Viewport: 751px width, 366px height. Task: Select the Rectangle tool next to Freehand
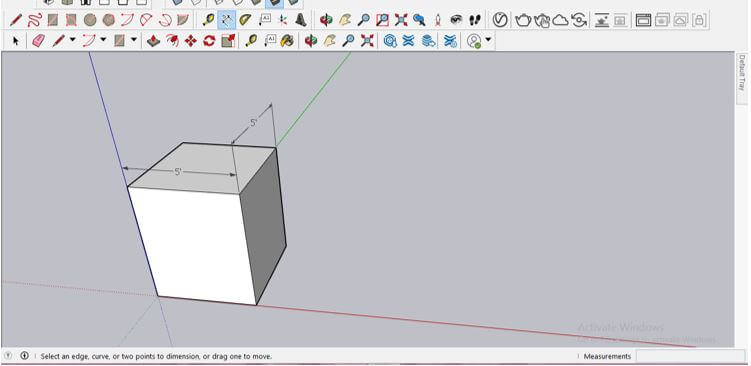[x=53, y=20]
